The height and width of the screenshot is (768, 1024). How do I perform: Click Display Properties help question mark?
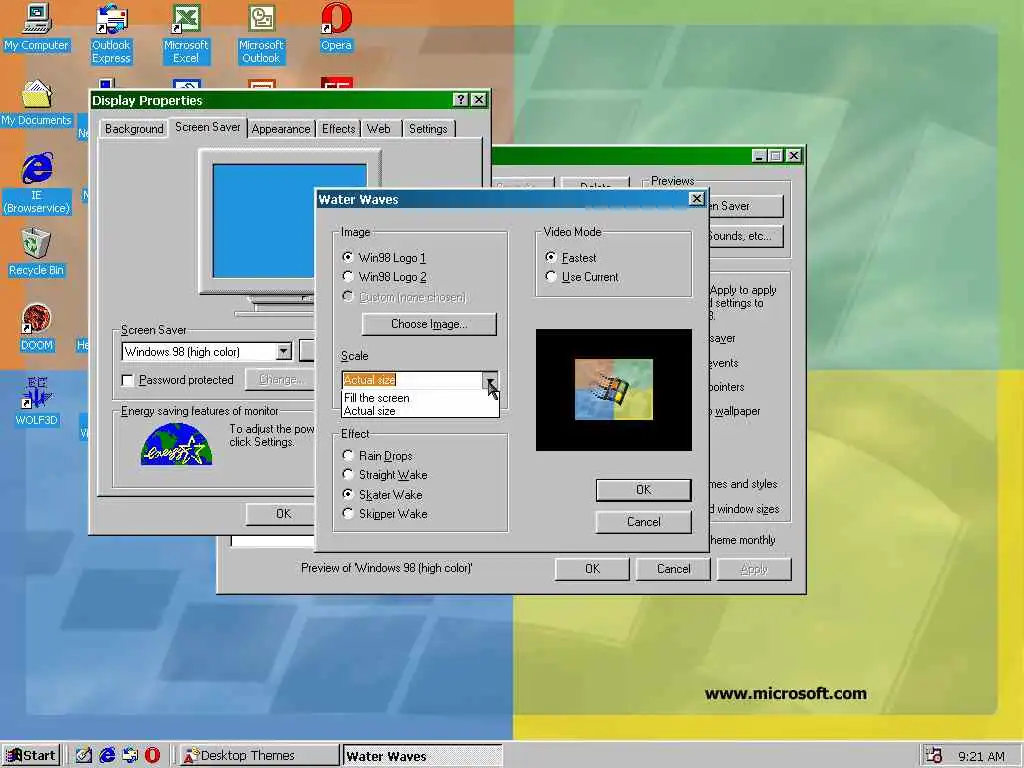(460, 99)
